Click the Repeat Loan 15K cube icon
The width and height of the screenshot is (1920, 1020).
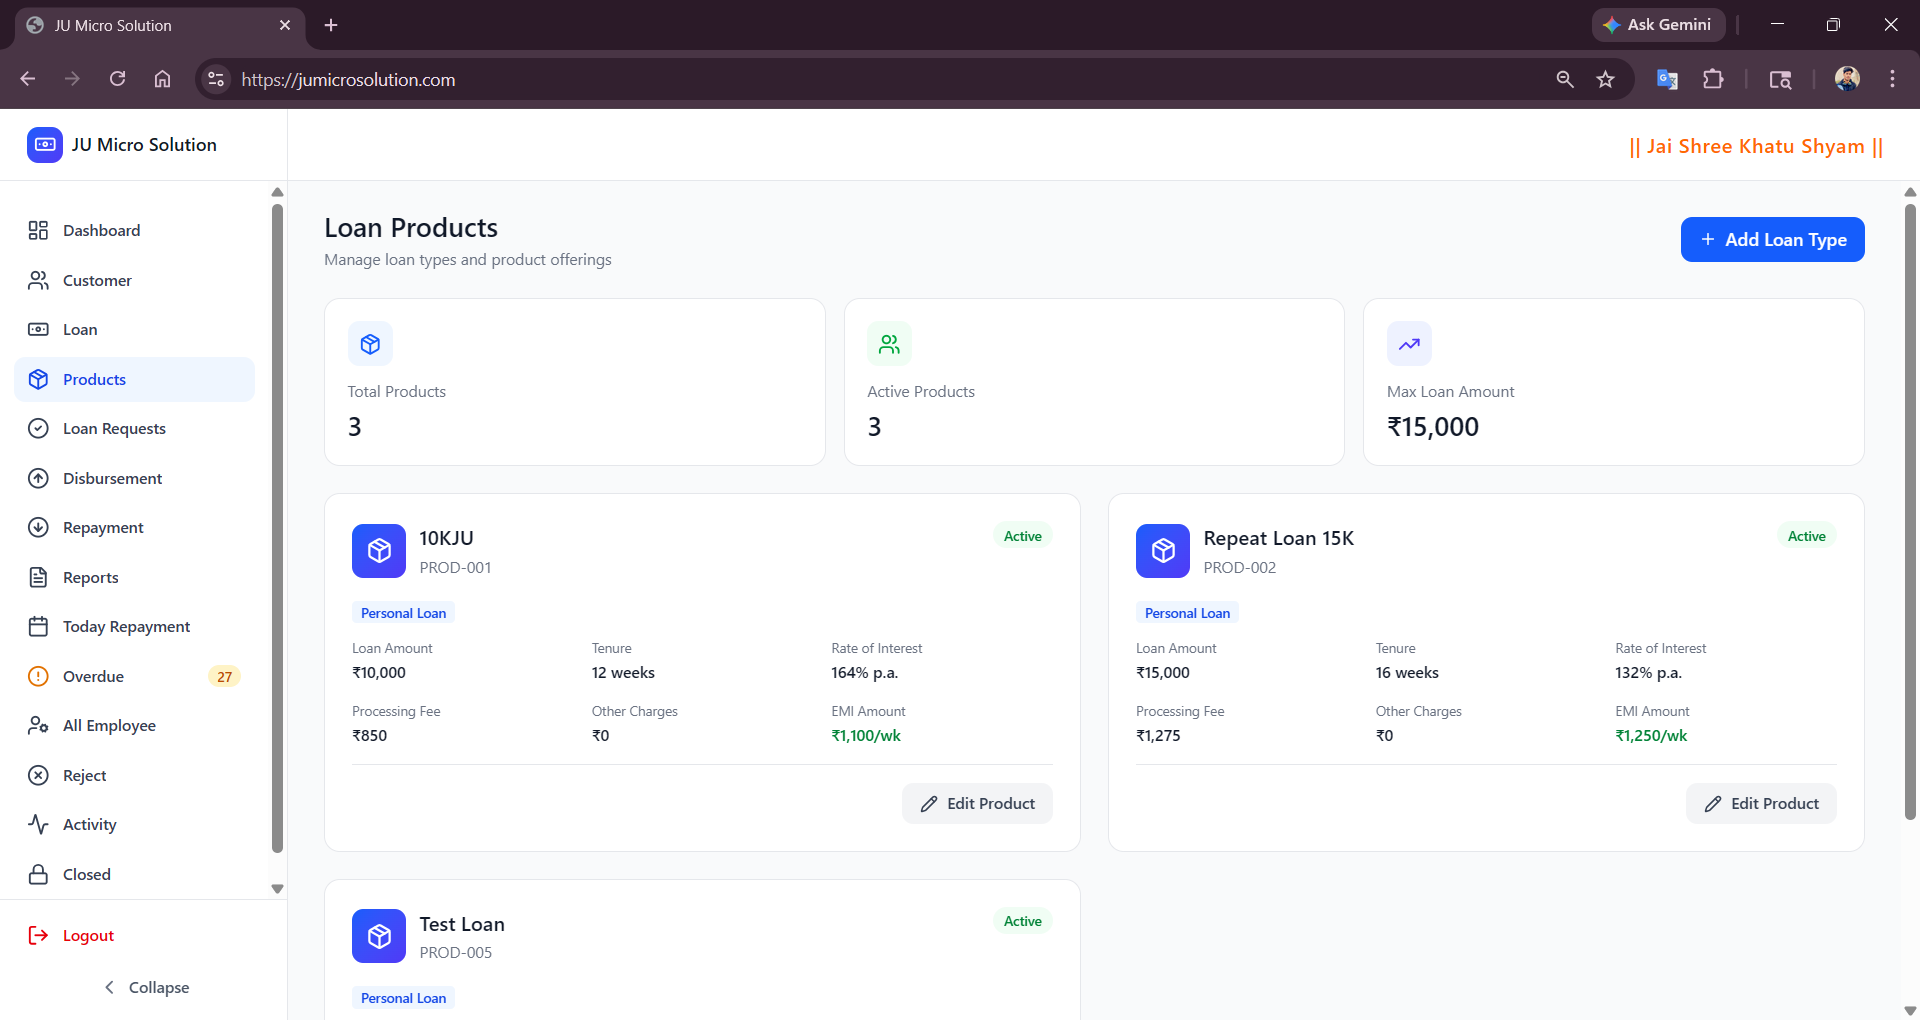coord(1163,551)
